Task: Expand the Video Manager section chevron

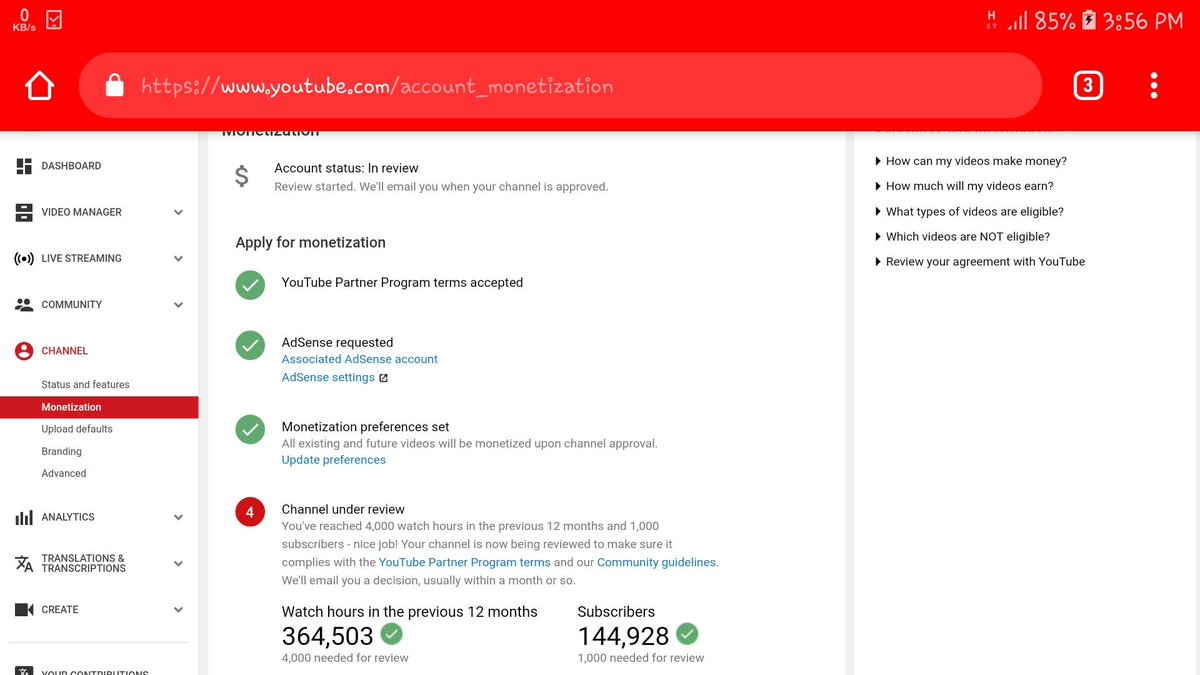Action: [178, 212]
